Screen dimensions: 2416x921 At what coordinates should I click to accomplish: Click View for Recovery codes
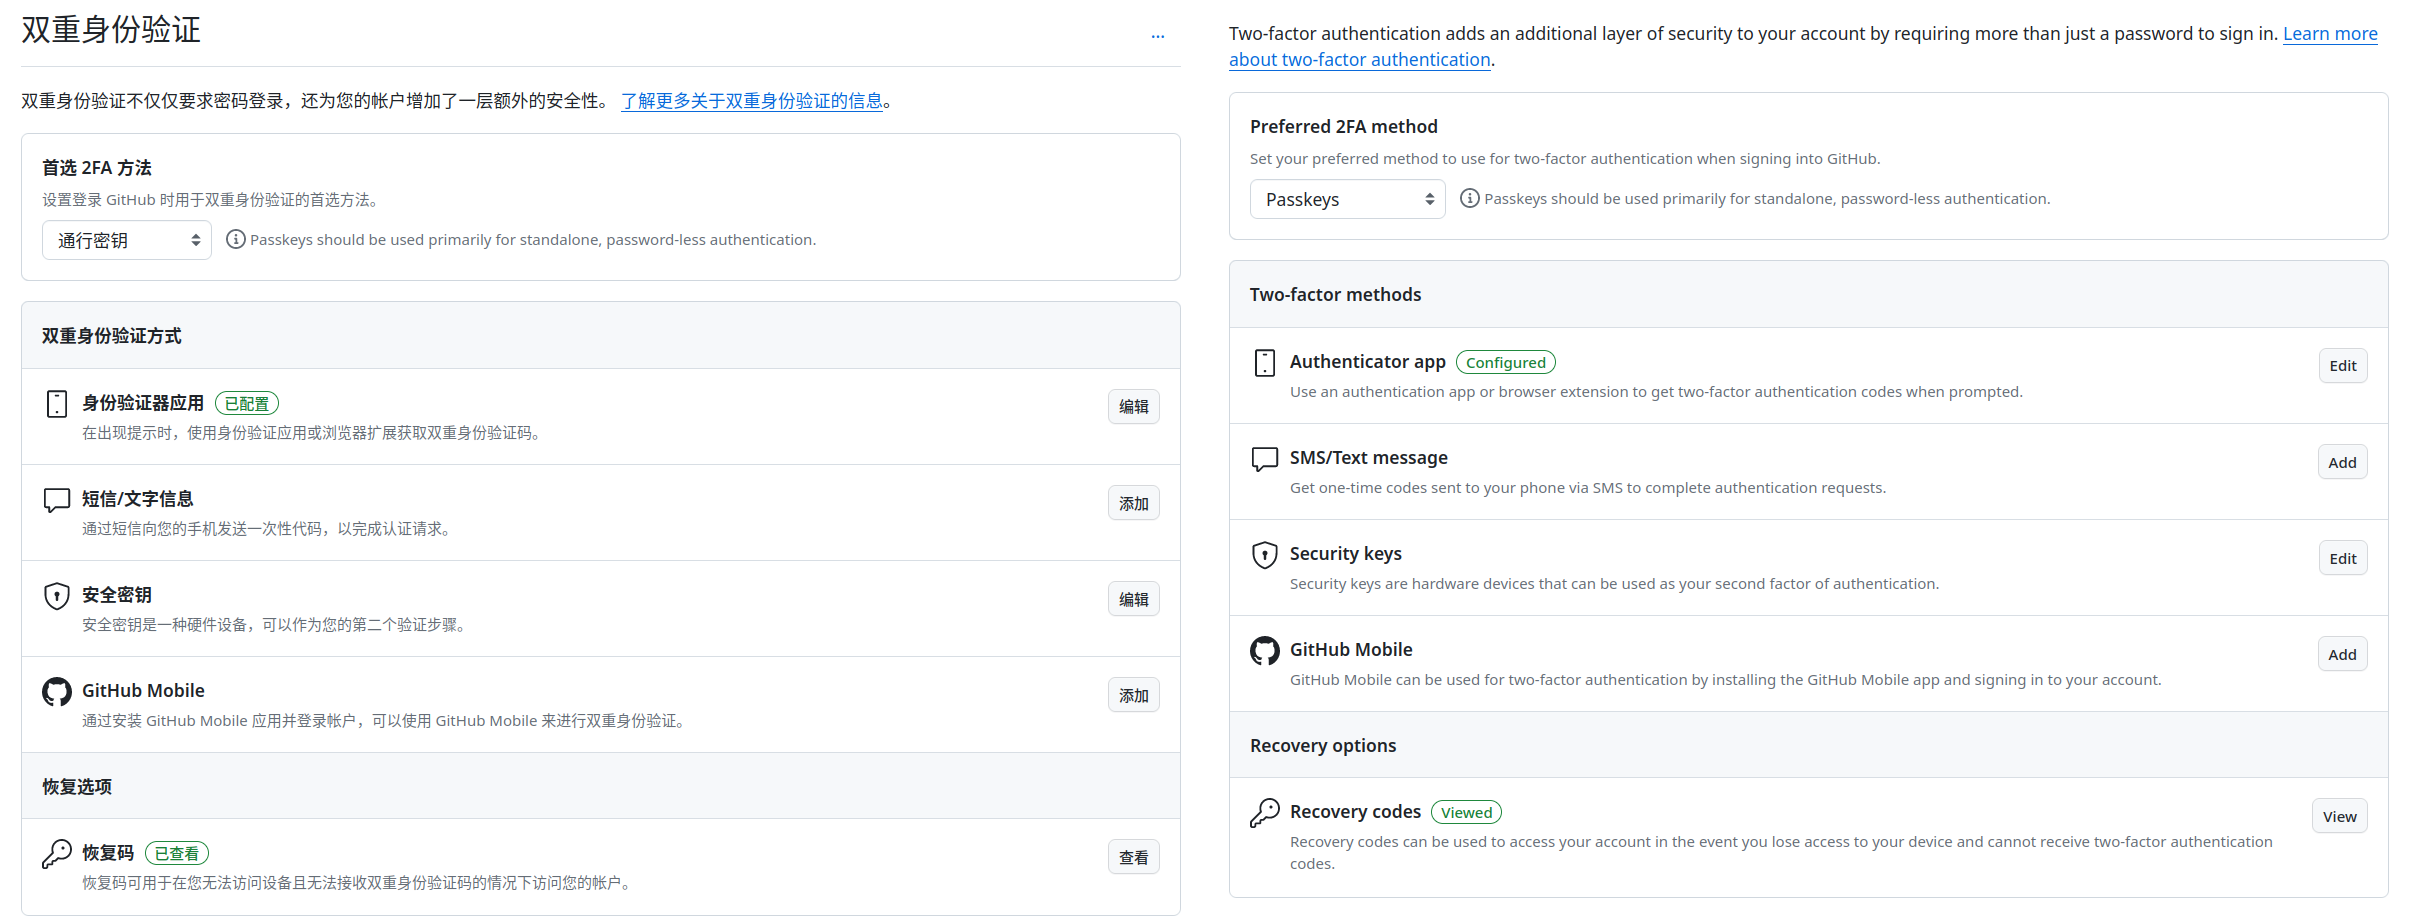pyautogui.click(x=2340, y=816)
